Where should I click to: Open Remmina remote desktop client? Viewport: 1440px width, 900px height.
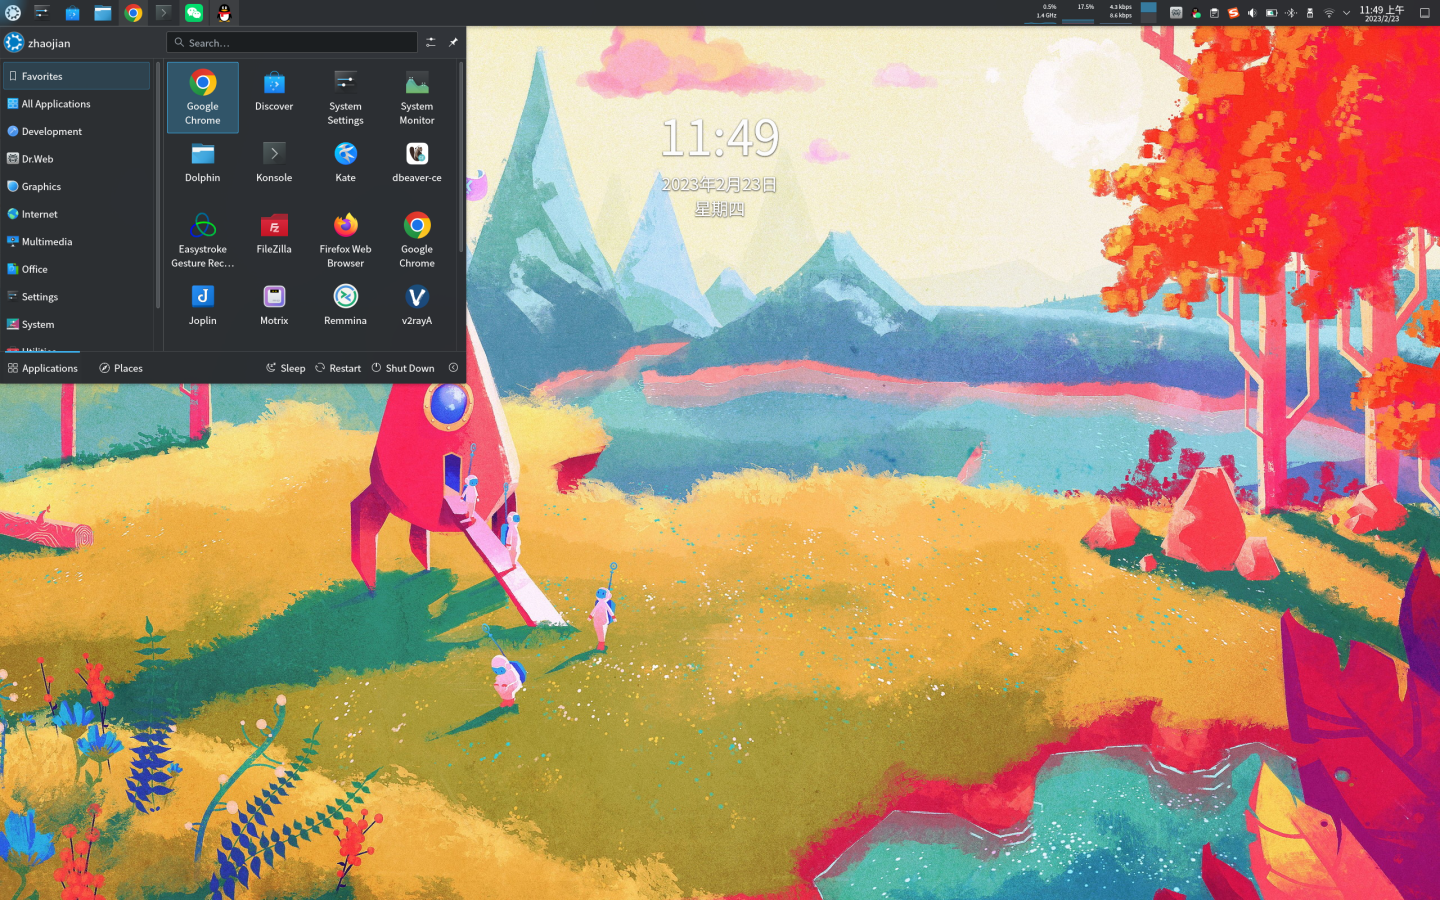click(x=345, y=304)
